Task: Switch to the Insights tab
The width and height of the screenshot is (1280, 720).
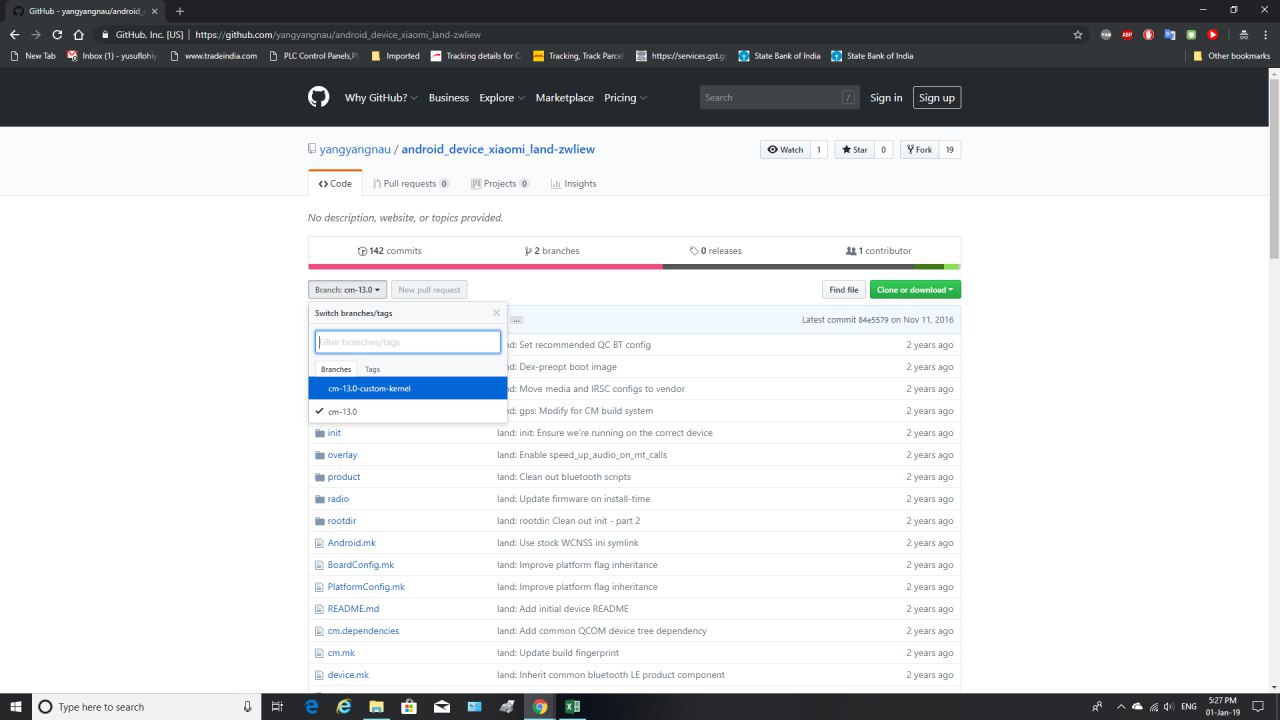Action: [x=573, y=184]
